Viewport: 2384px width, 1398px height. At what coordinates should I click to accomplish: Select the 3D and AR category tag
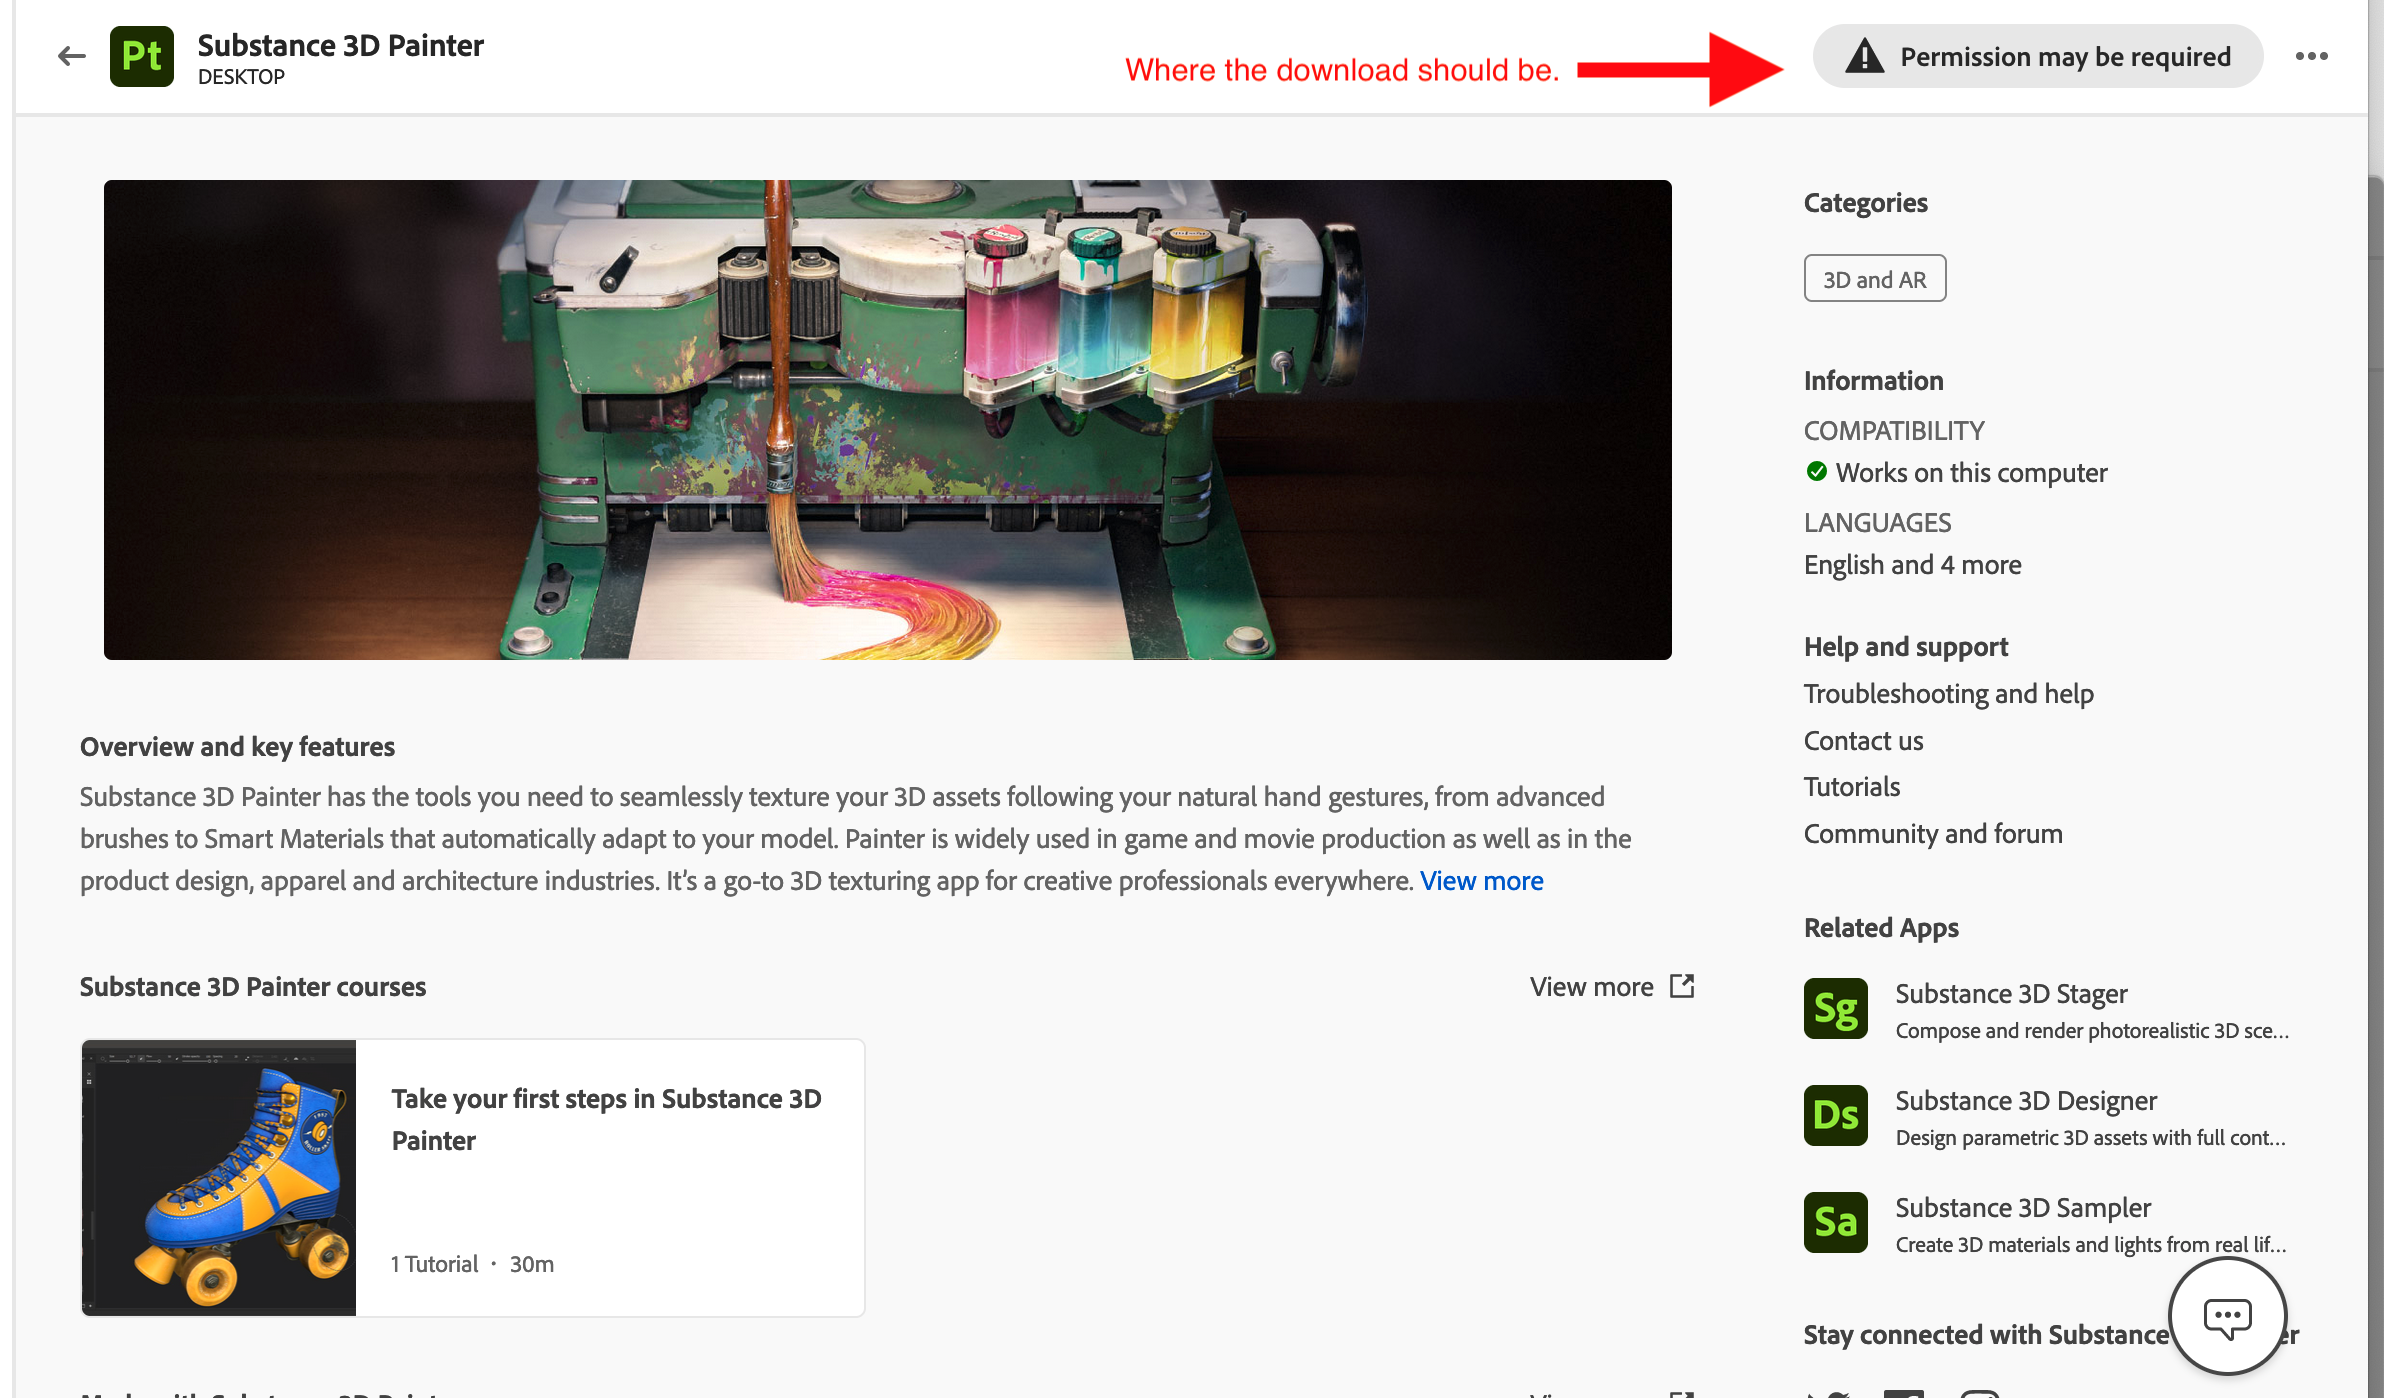(1874, 279)
